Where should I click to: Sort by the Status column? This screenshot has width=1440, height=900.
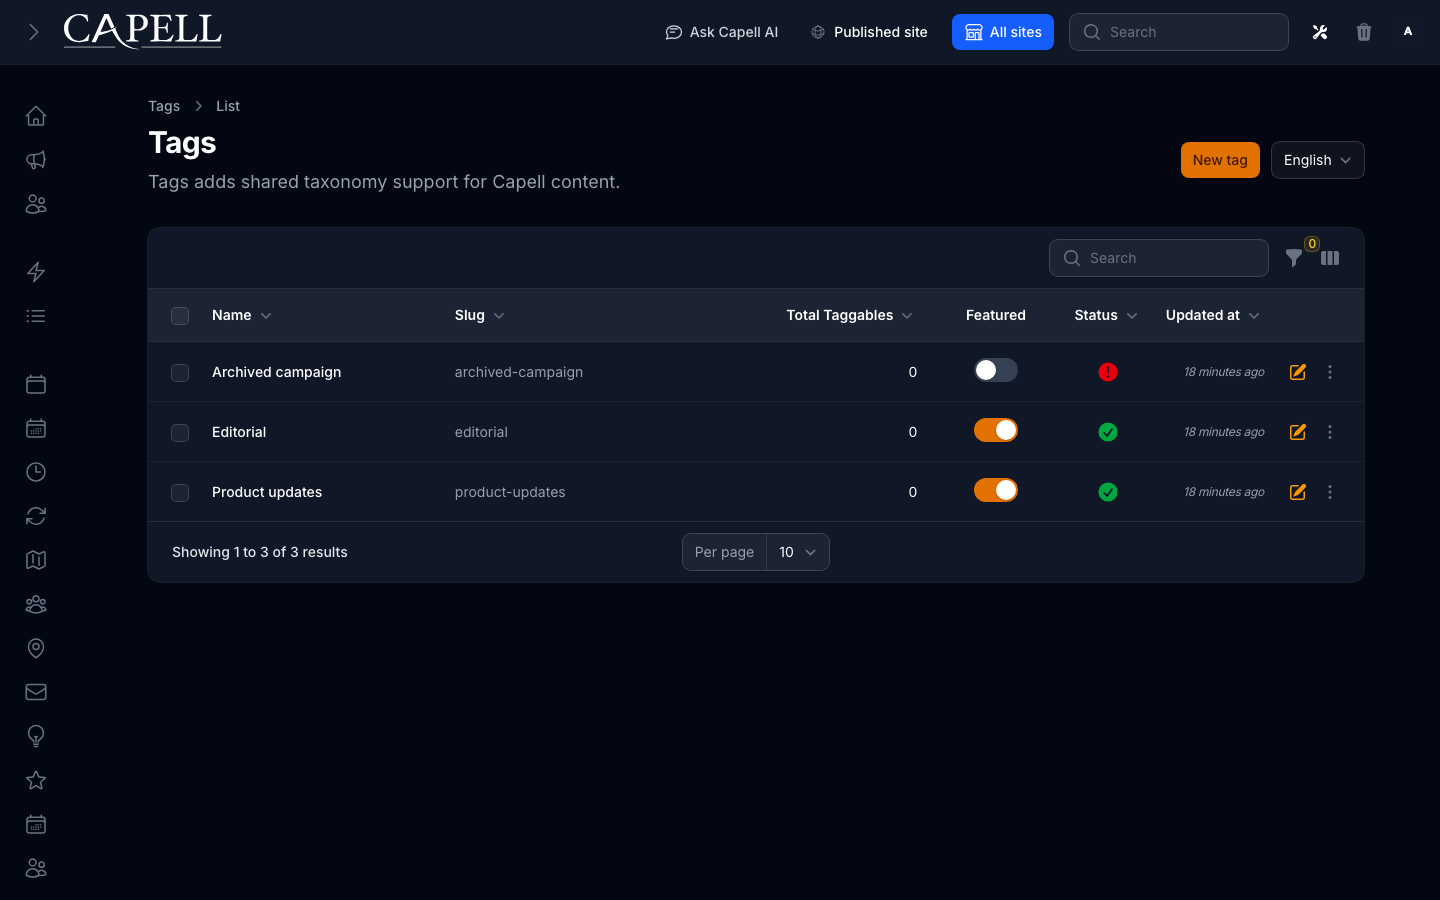[1106, 315]
